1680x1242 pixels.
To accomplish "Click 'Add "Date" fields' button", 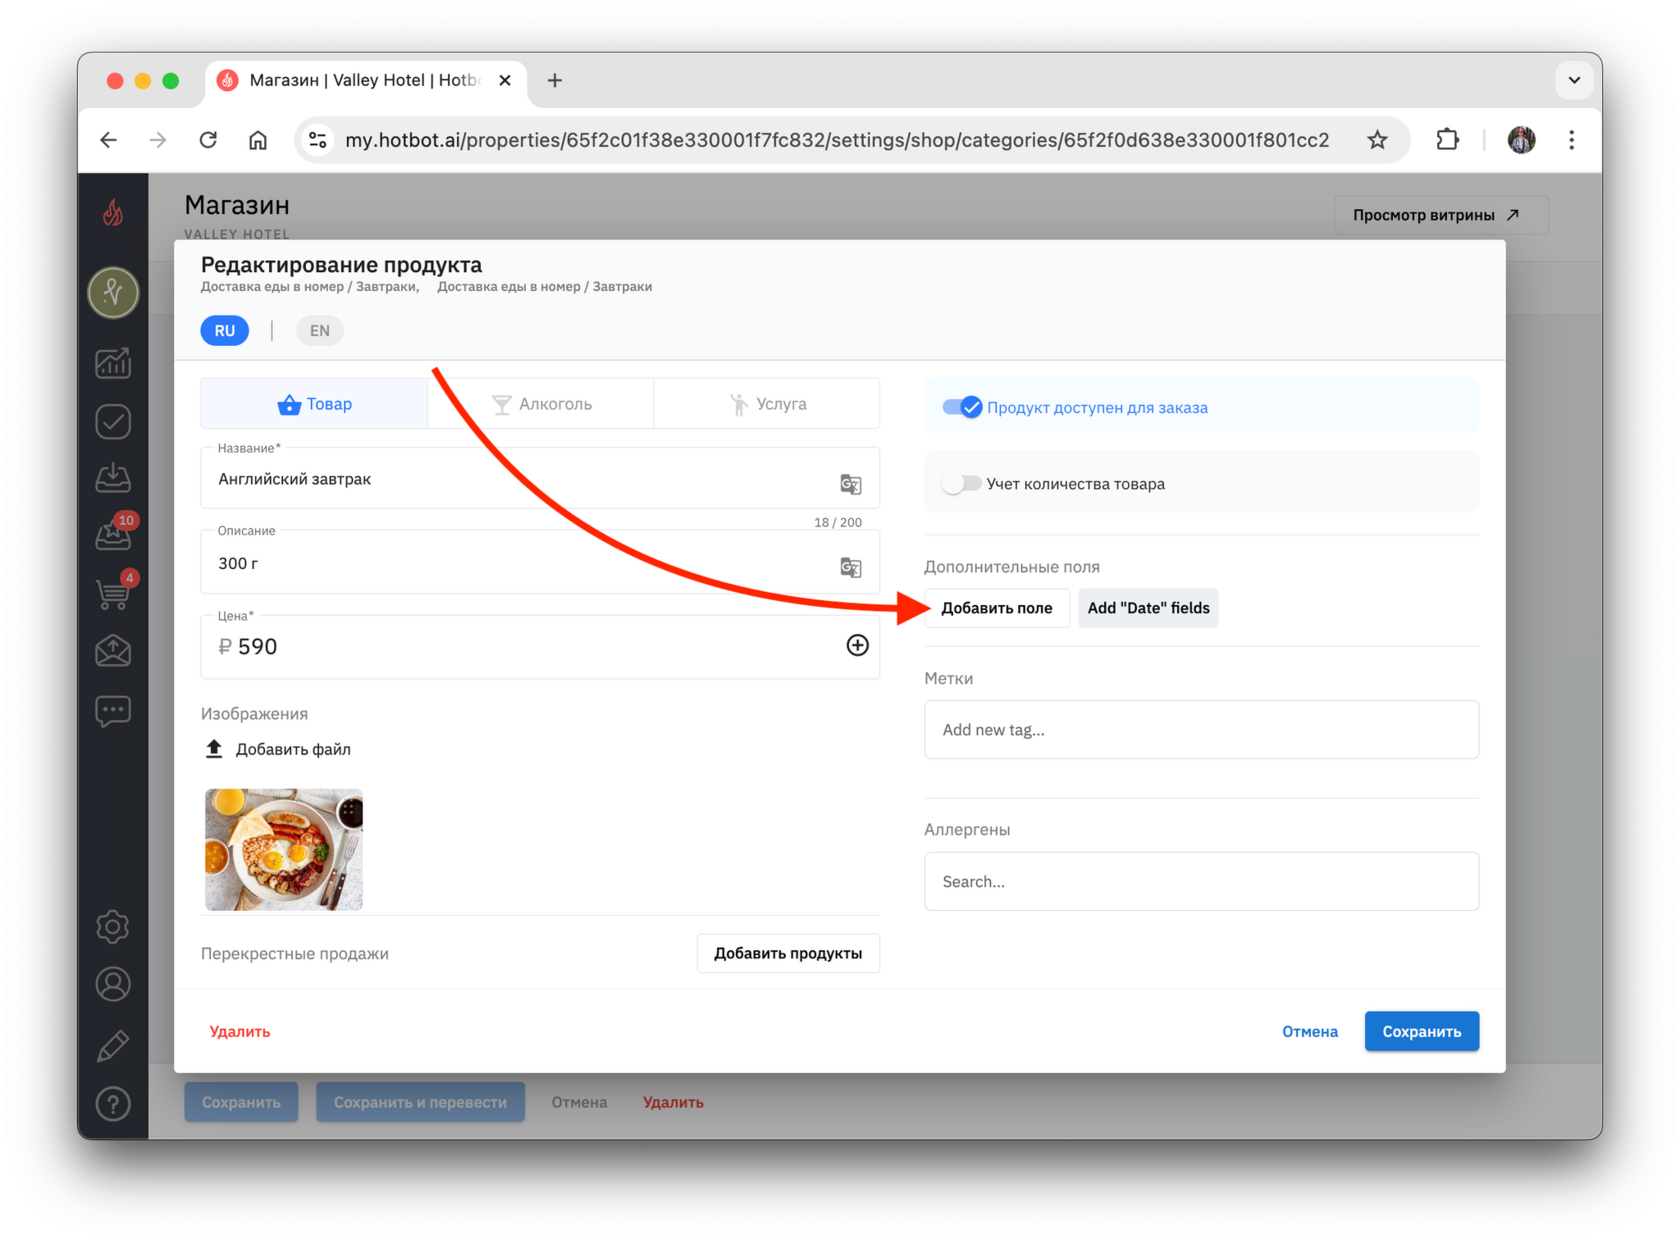I will point(1148,608).
